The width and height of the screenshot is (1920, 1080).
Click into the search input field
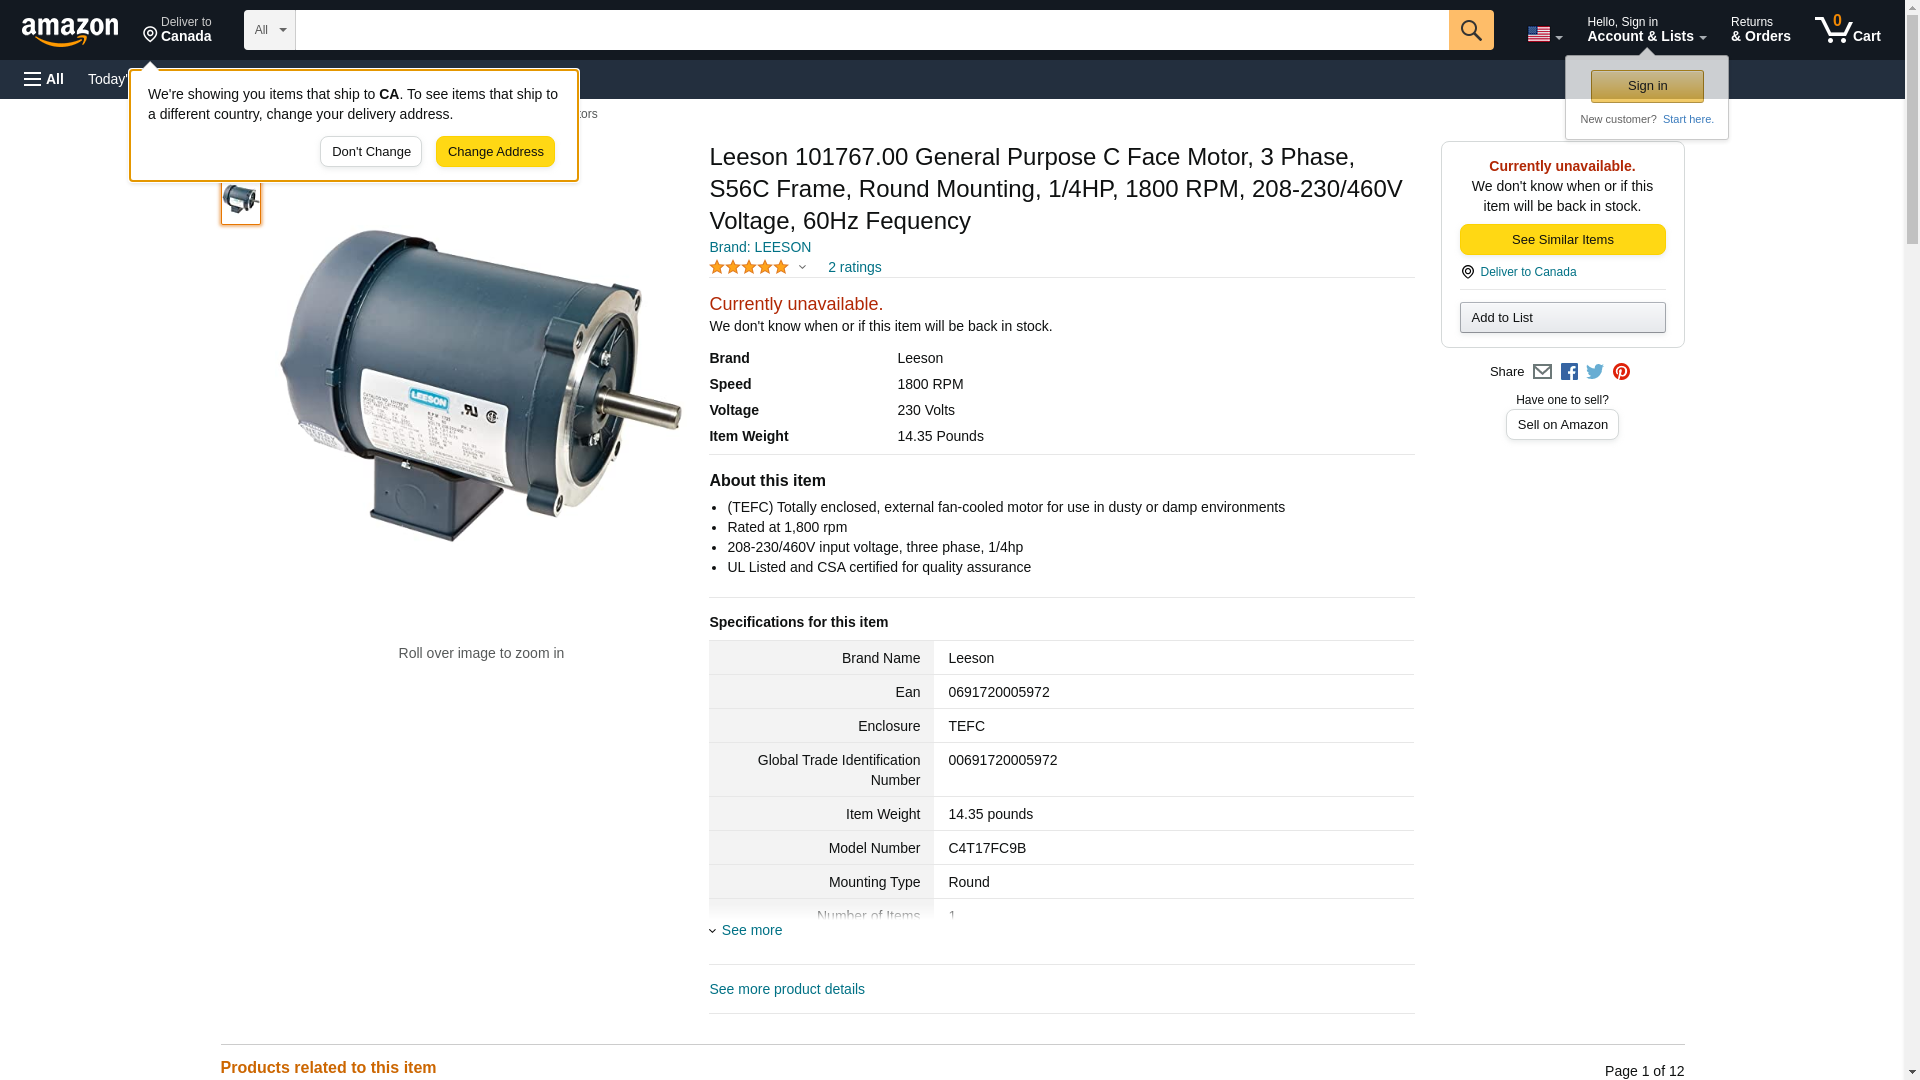click(x=870, y=30)
